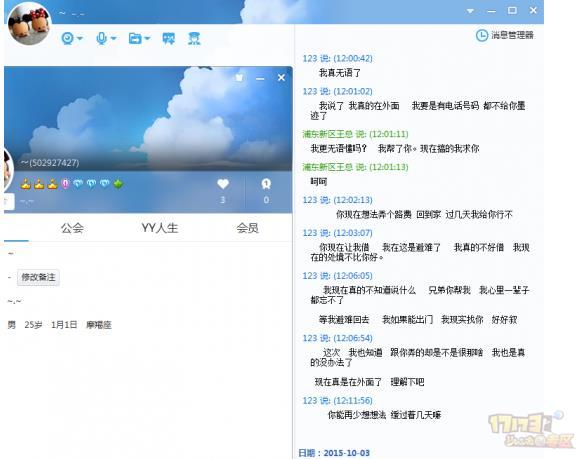
Task: Expand the microphone options dropdown arrow
Action: click(x=113, y=38)
